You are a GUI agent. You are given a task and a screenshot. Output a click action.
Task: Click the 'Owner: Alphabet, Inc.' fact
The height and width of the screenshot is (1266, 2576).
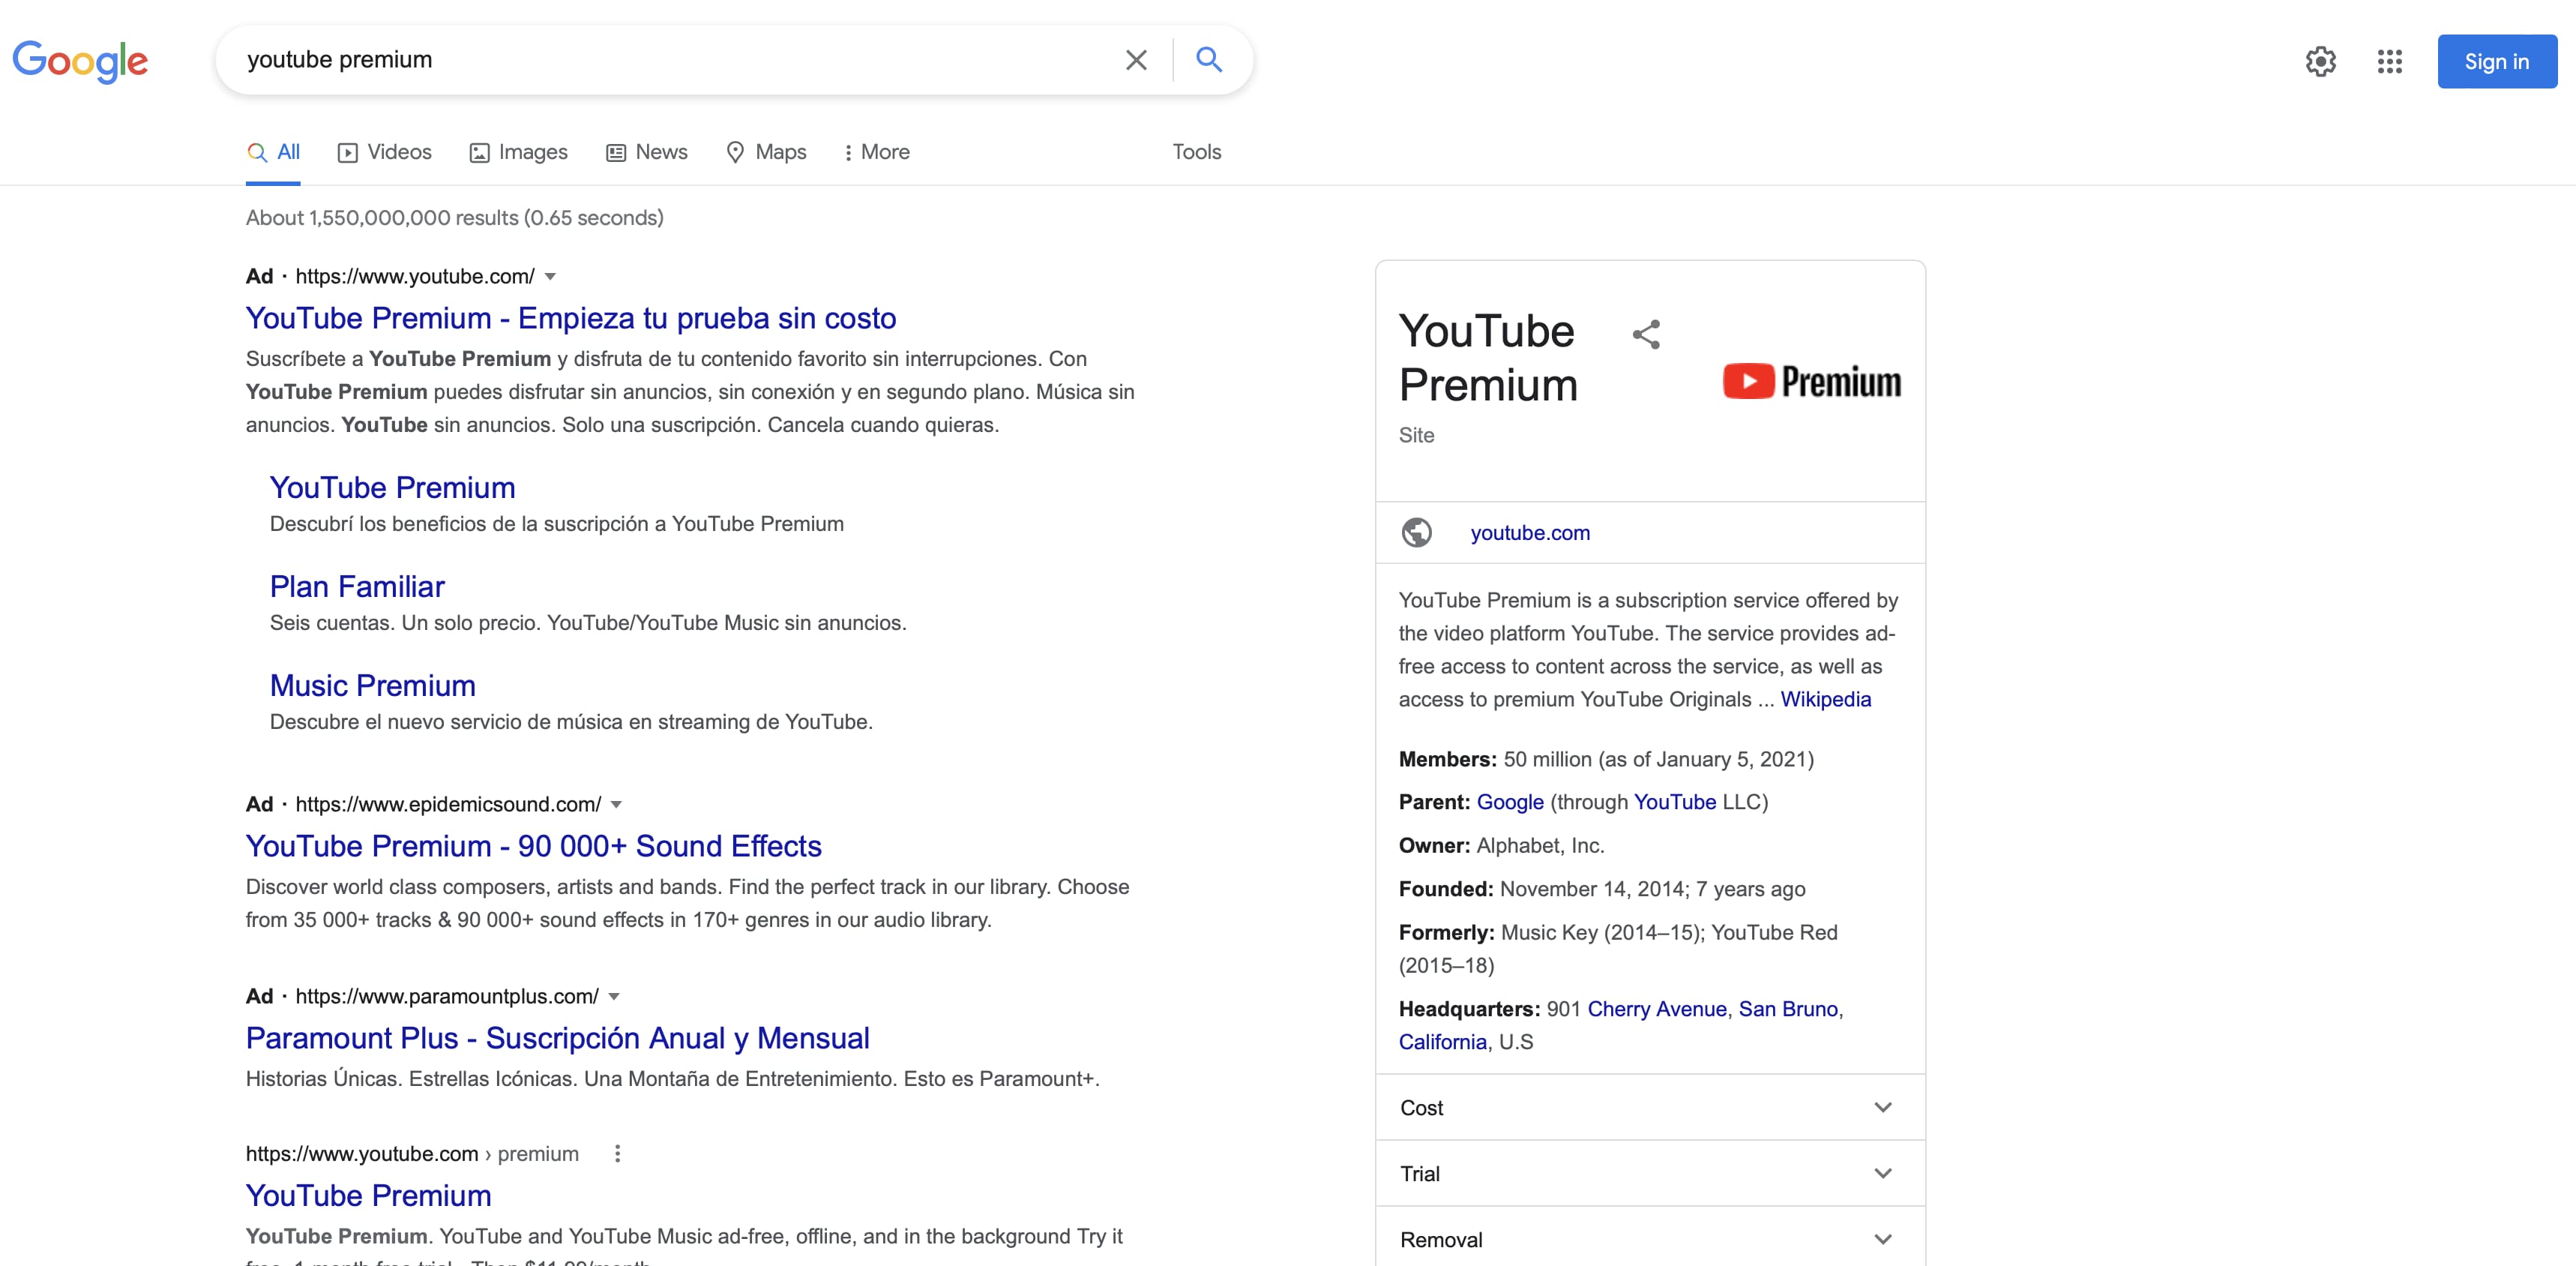1501,846
